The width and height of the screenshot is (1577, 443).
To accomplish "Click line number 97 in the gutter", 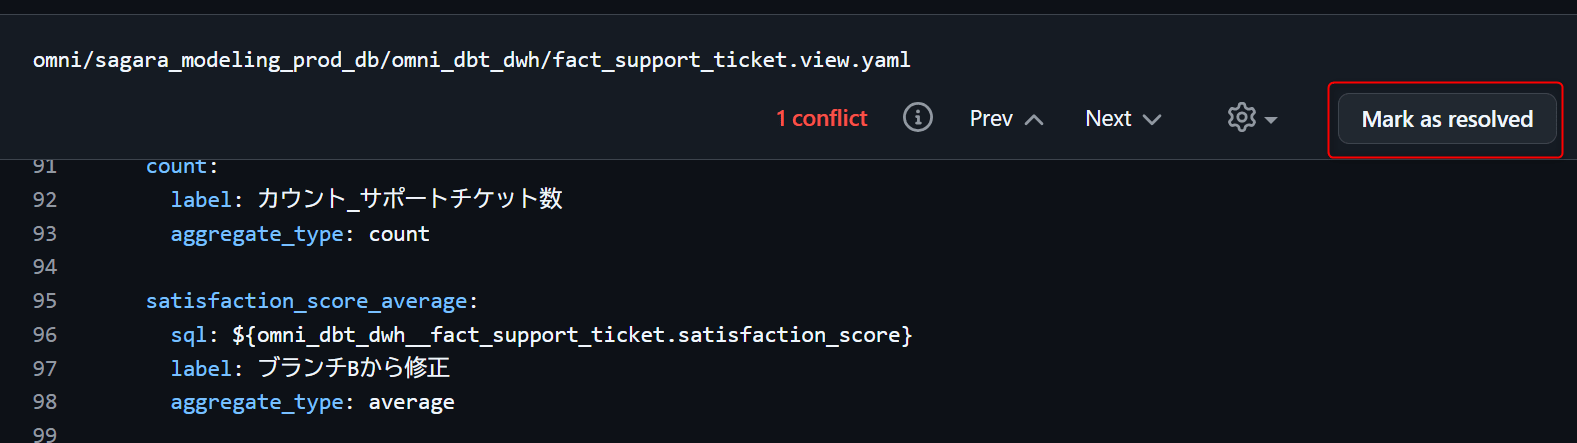I will [x=45, y=369].
